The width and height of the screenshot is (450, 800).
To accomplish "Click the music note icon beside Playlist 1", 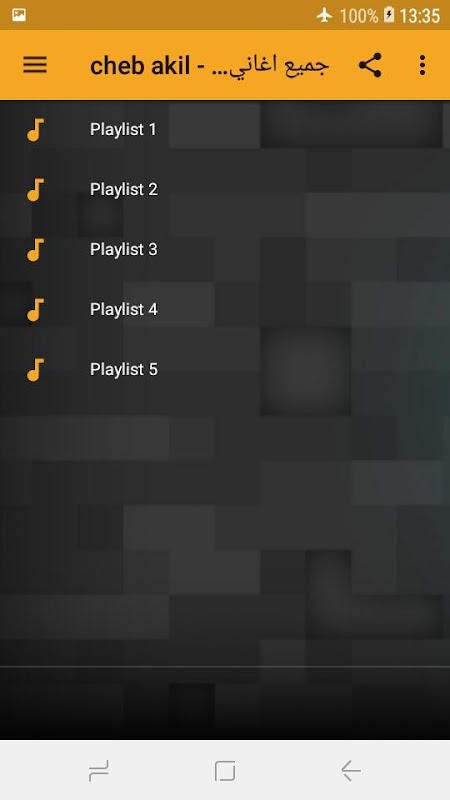I will [35, 130].
